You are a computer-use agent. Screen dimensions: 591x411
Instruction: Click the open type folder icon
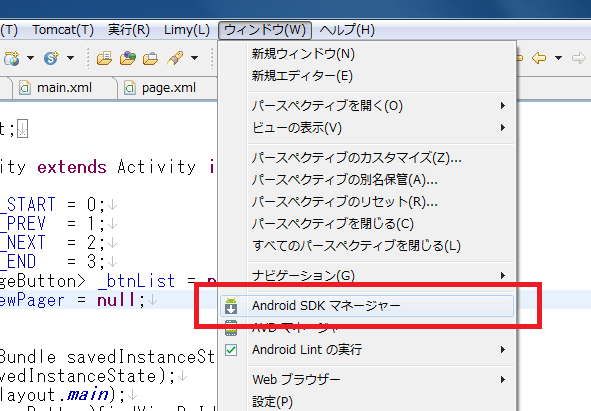tap(104, 58)
